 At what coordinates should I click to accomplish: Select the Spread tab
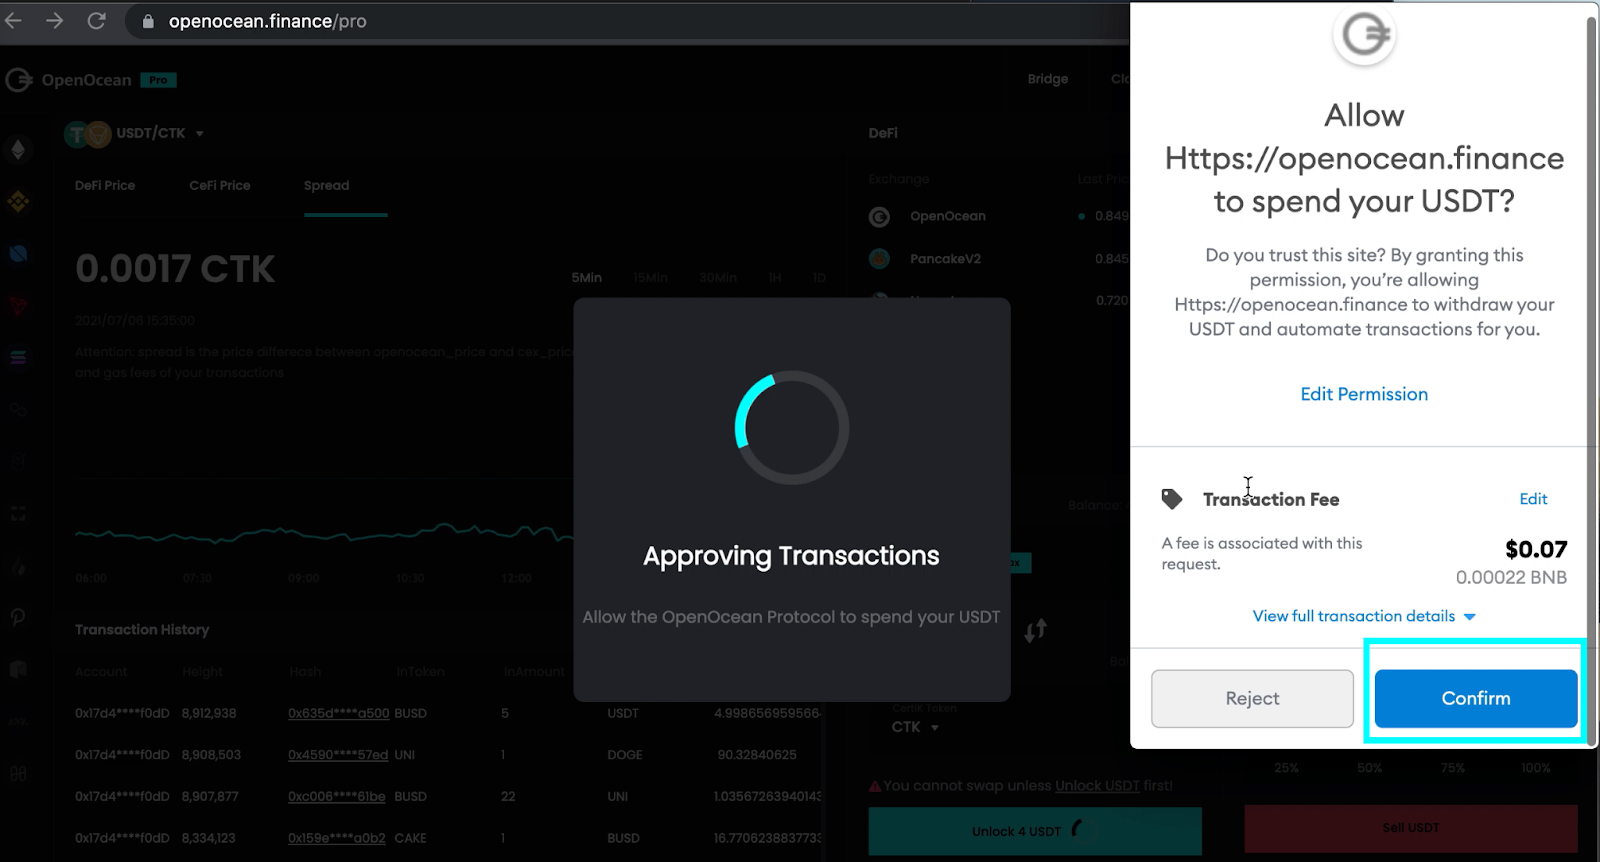pos(327,185)
